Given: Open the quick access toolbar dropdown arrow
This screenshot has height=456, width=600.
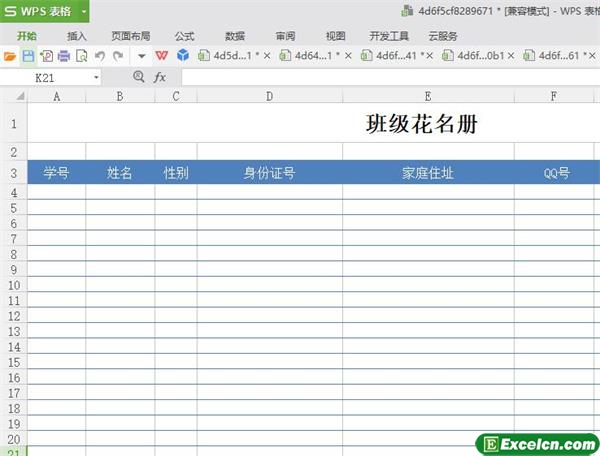Looking at the screenshot, I should tap(142, 57).
